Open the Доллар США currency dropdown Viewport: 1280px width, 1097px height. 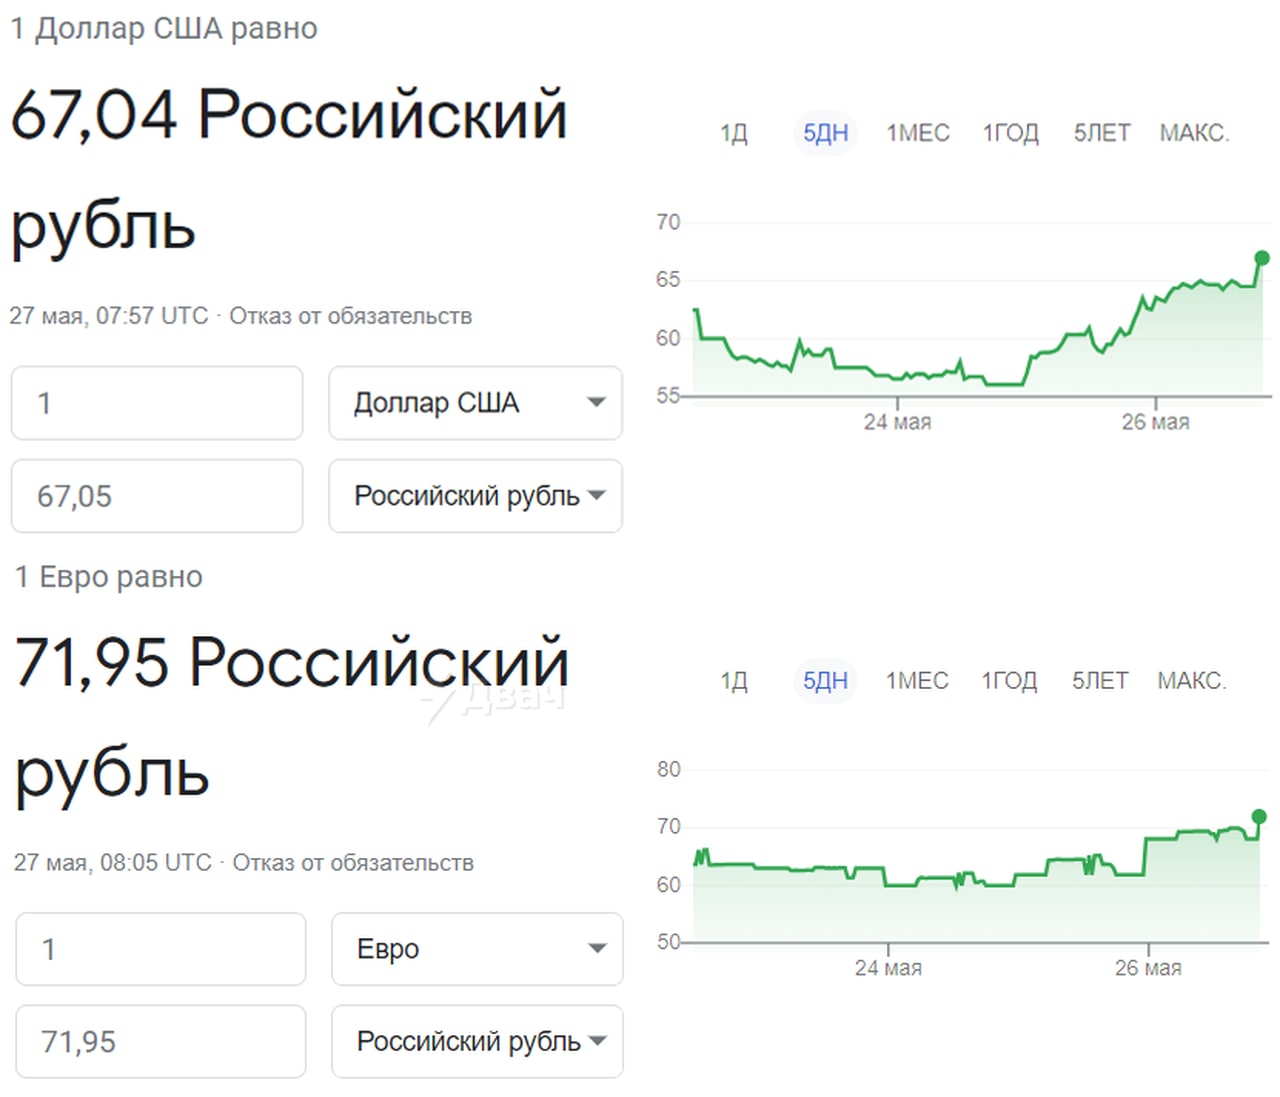pyautogui.click(x=475, y=403)
